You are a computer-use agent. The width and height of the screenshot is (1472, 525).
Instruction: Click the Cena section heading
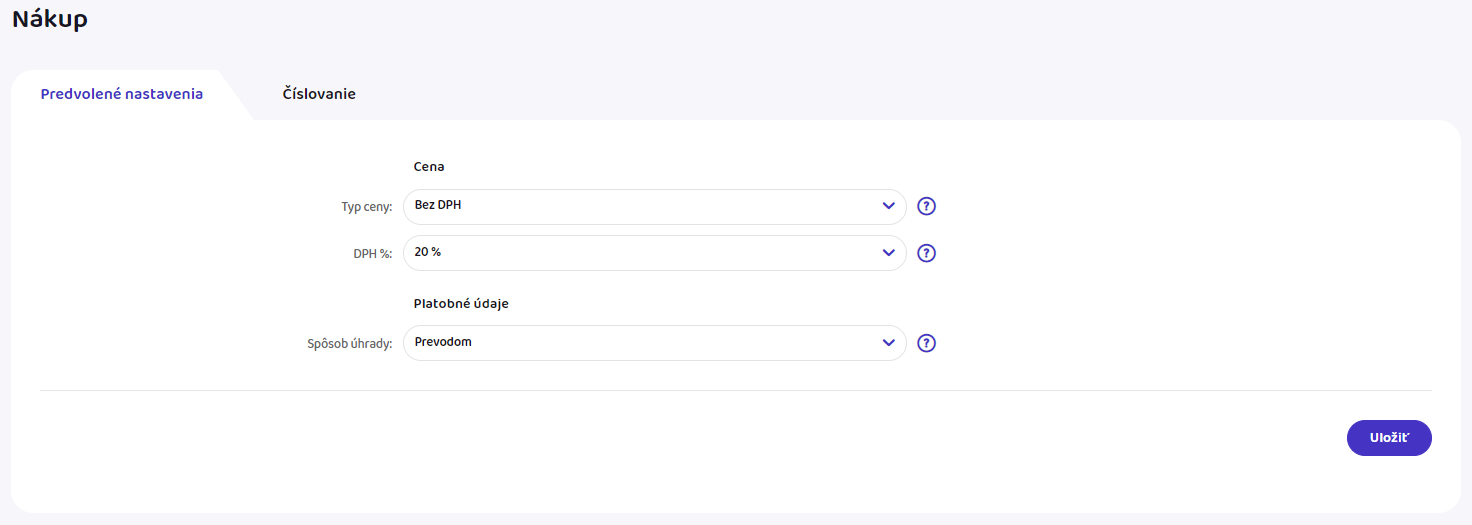(429, 167)
